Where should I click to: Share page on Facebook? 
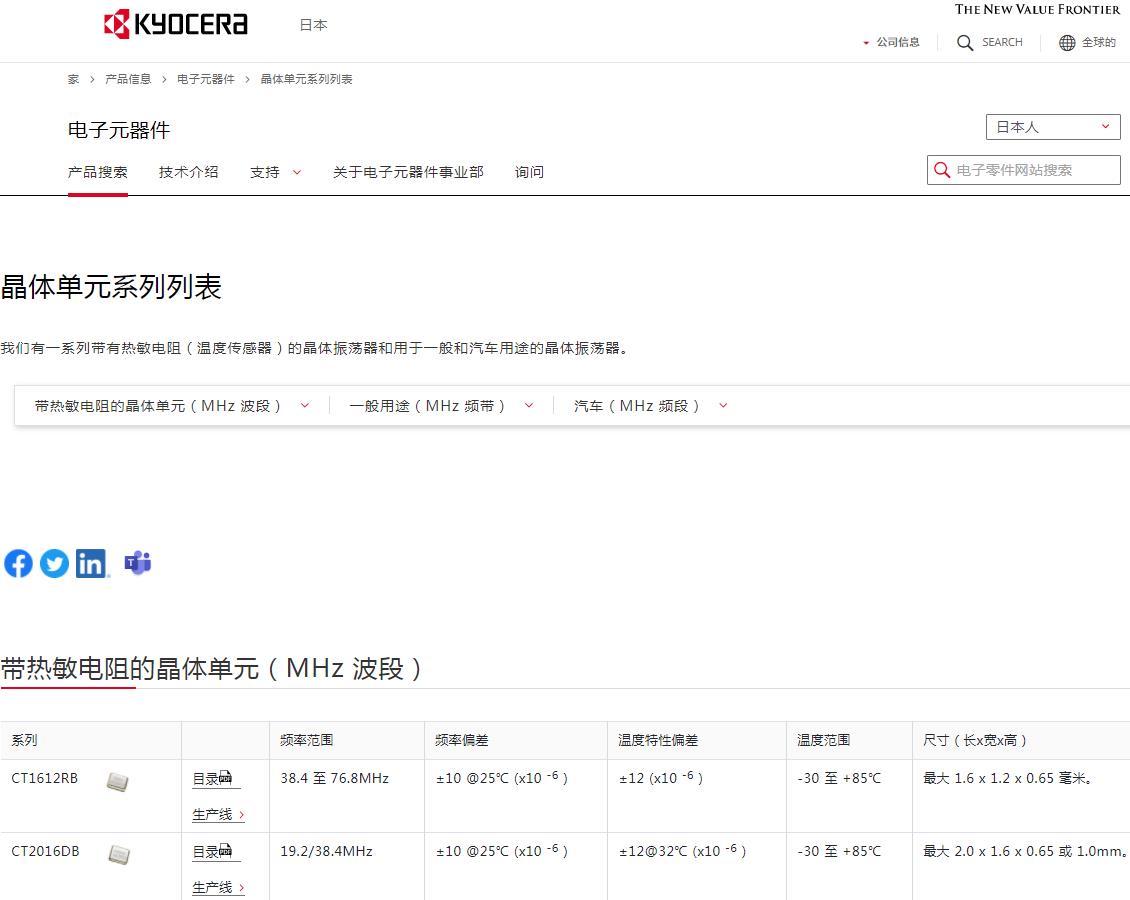coord(18,564)
